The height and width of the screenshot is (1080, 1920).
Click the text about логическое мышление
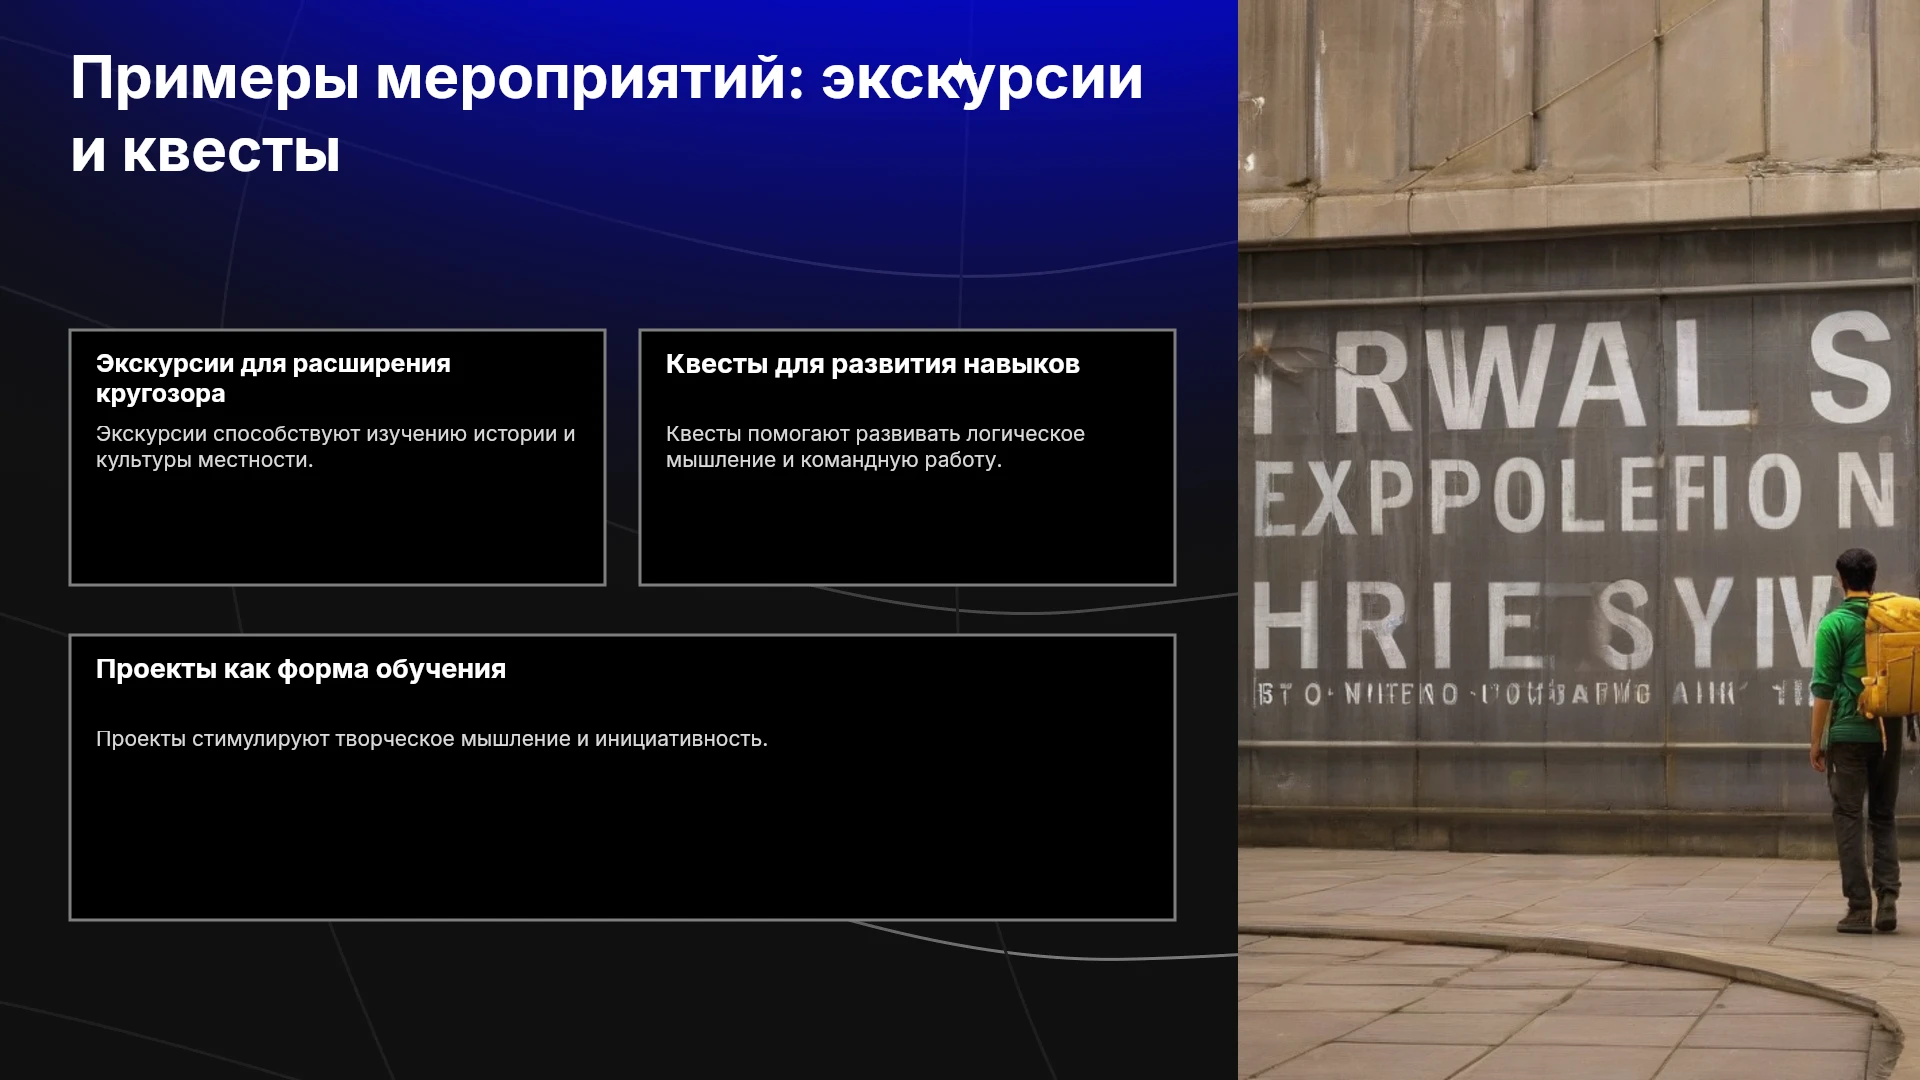pyautogui.click(x=875, y=447)
